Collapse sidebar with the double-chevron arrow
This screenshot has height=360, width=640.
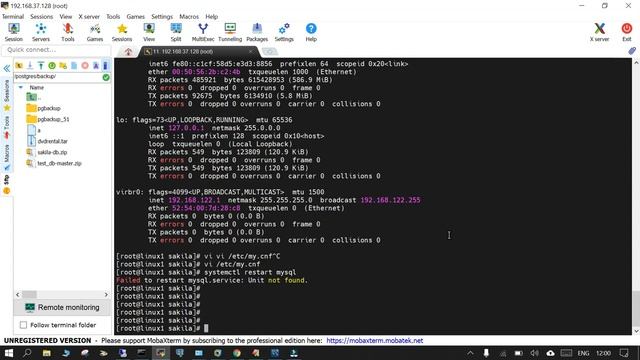tap(7, 69)
